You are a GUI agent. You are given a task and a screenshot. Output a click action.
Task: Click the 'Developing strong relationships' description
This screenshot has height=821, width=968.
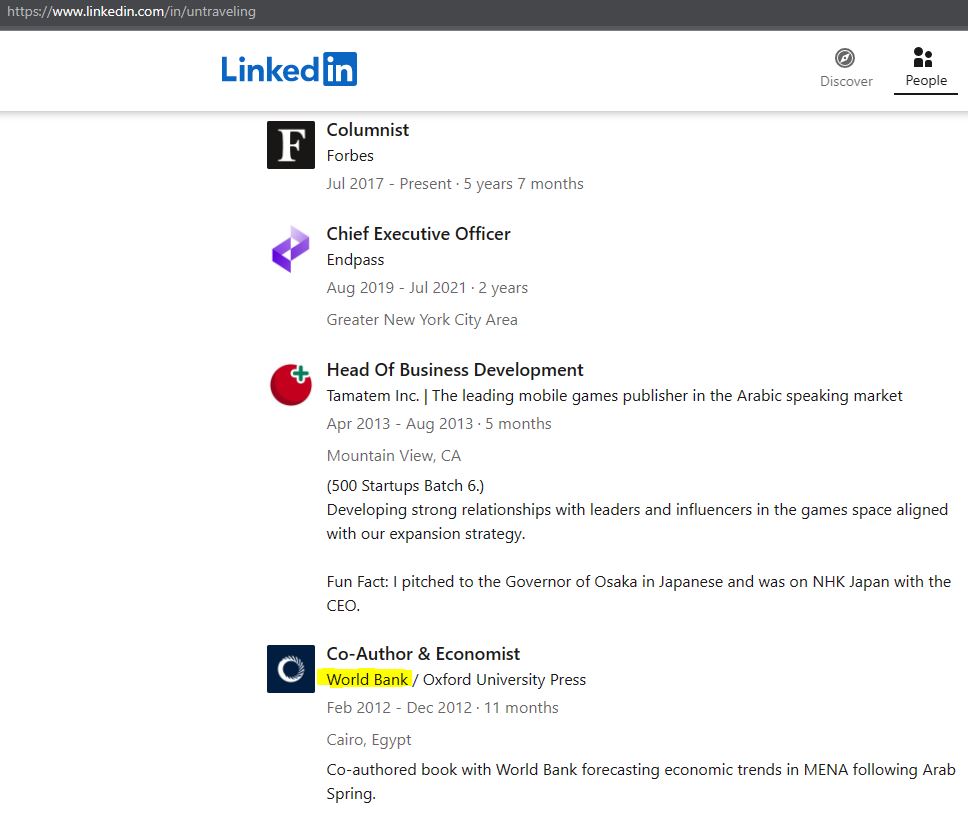[x=637, y=522]
